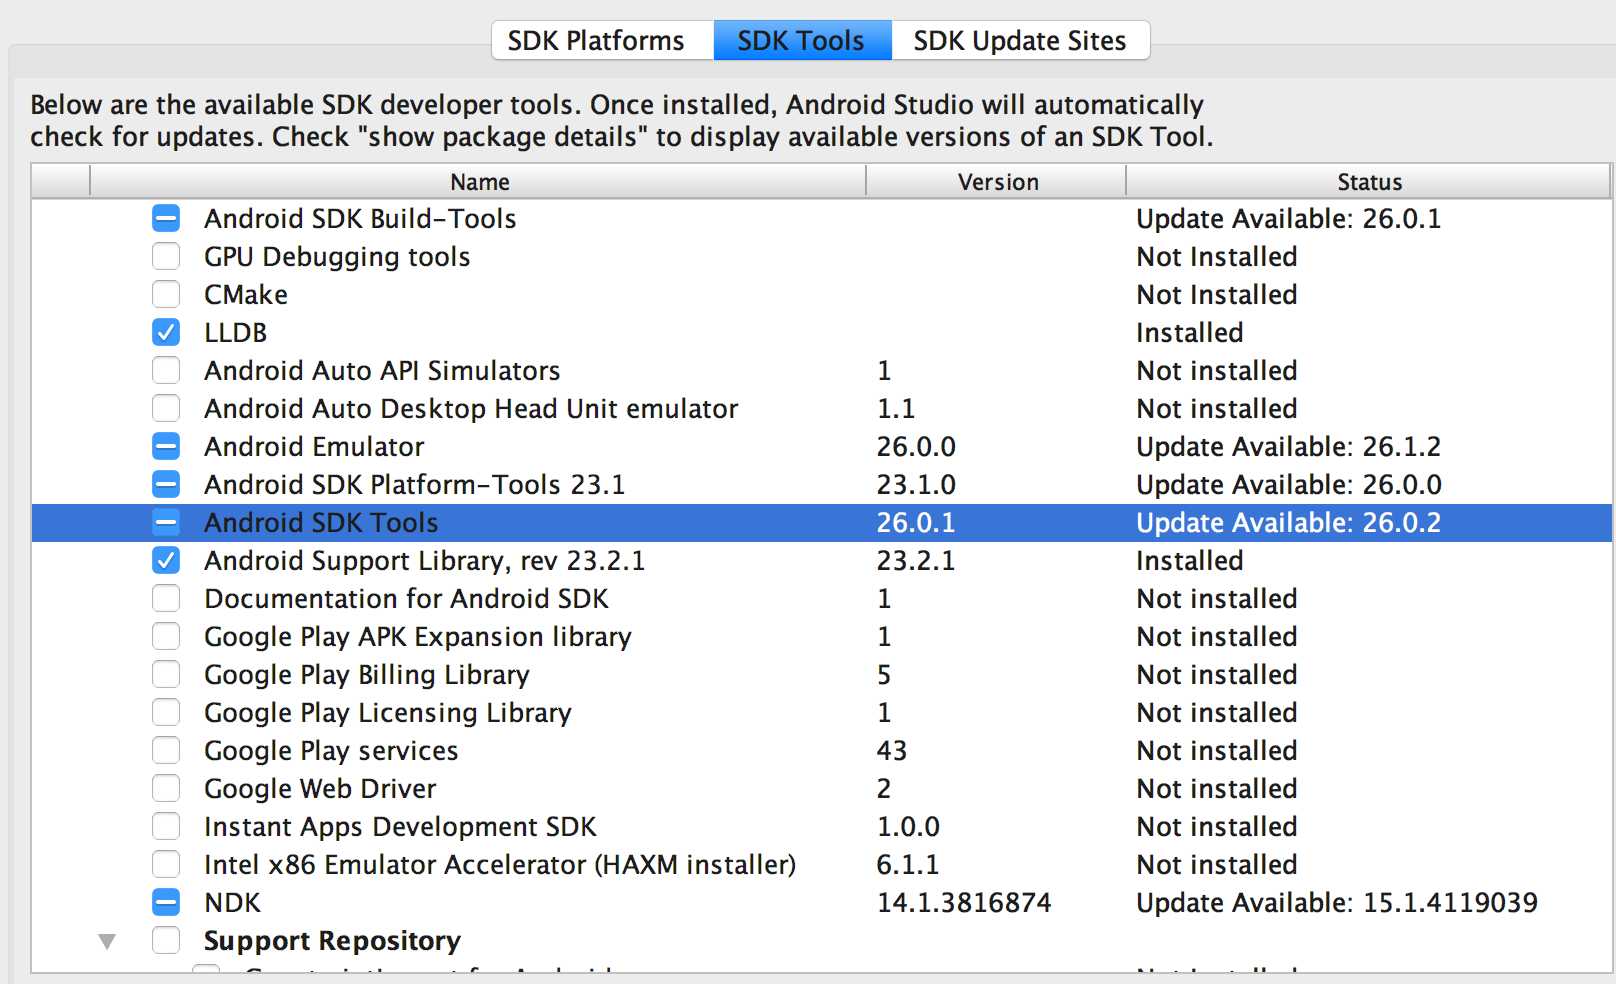Screen dimensions: 1616x984
Task: Switch to the SDK Platforms tab
Action: point(596,41)
